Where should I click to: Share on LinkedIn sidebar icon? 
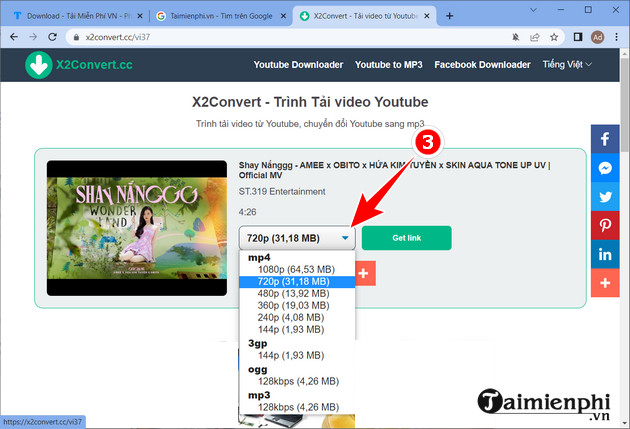(605, 254)
